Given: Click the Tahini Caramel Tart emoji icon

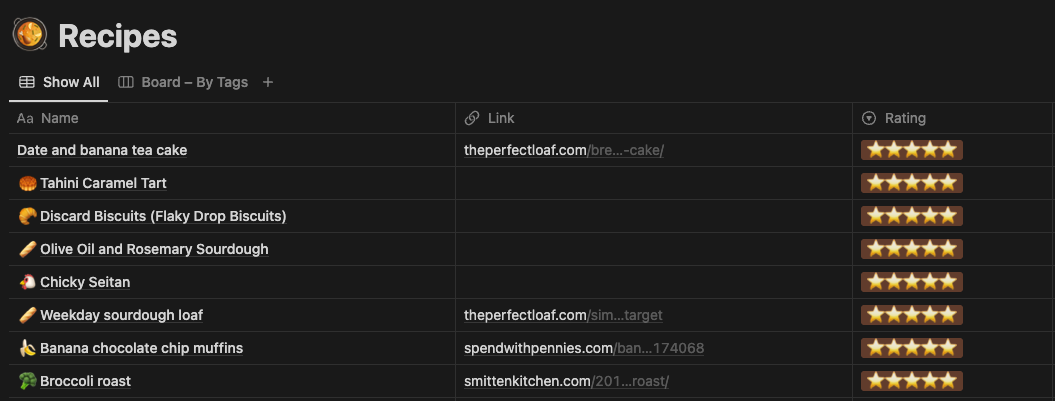Looking at the screenshot, I should pyautogui.click(x=27, y=183).
